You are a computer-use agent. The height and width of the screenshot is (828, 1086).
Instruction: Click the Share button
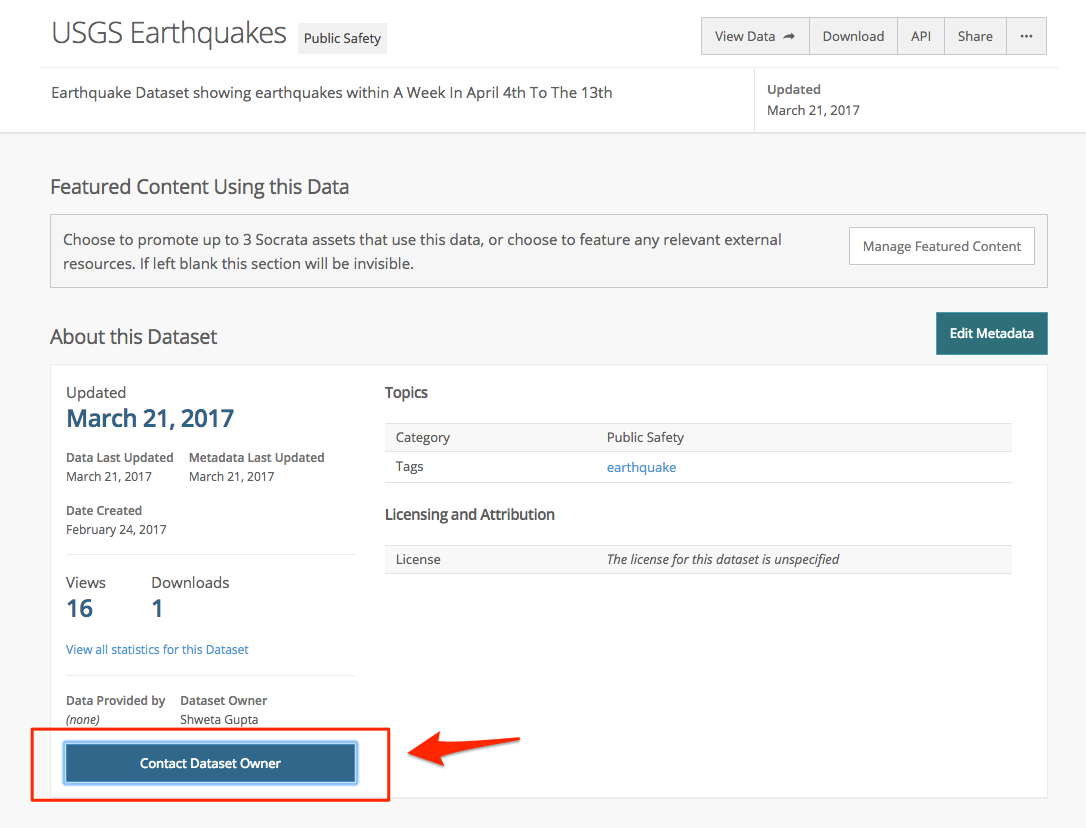(975, 36)
